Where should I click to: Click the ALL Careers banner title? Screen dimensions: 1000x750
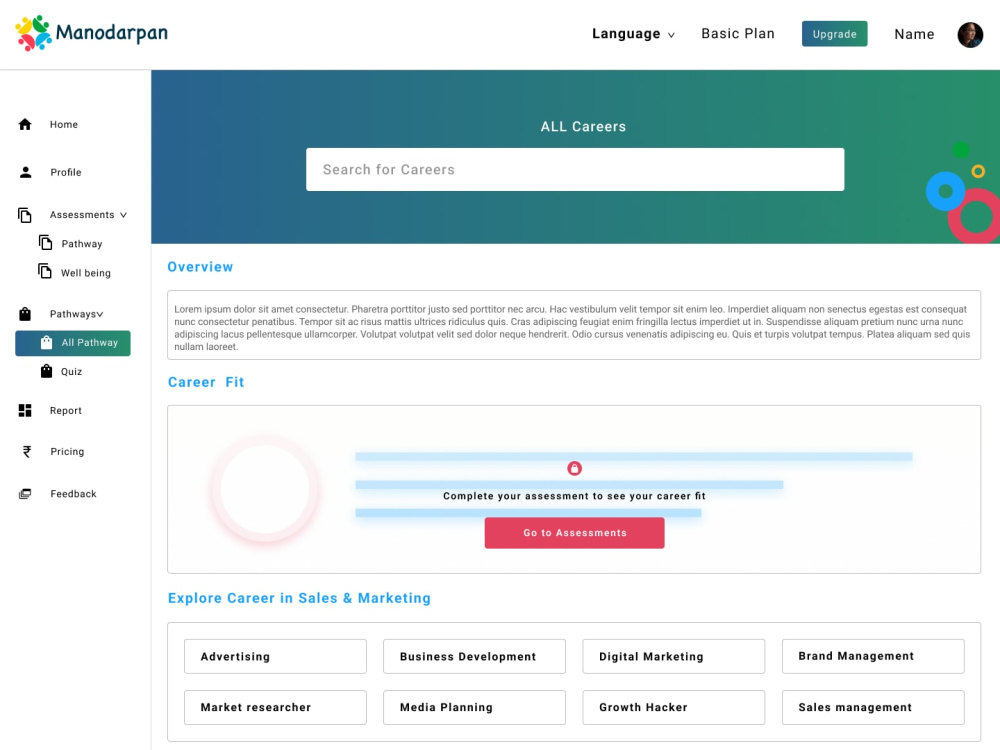[584, 126]
